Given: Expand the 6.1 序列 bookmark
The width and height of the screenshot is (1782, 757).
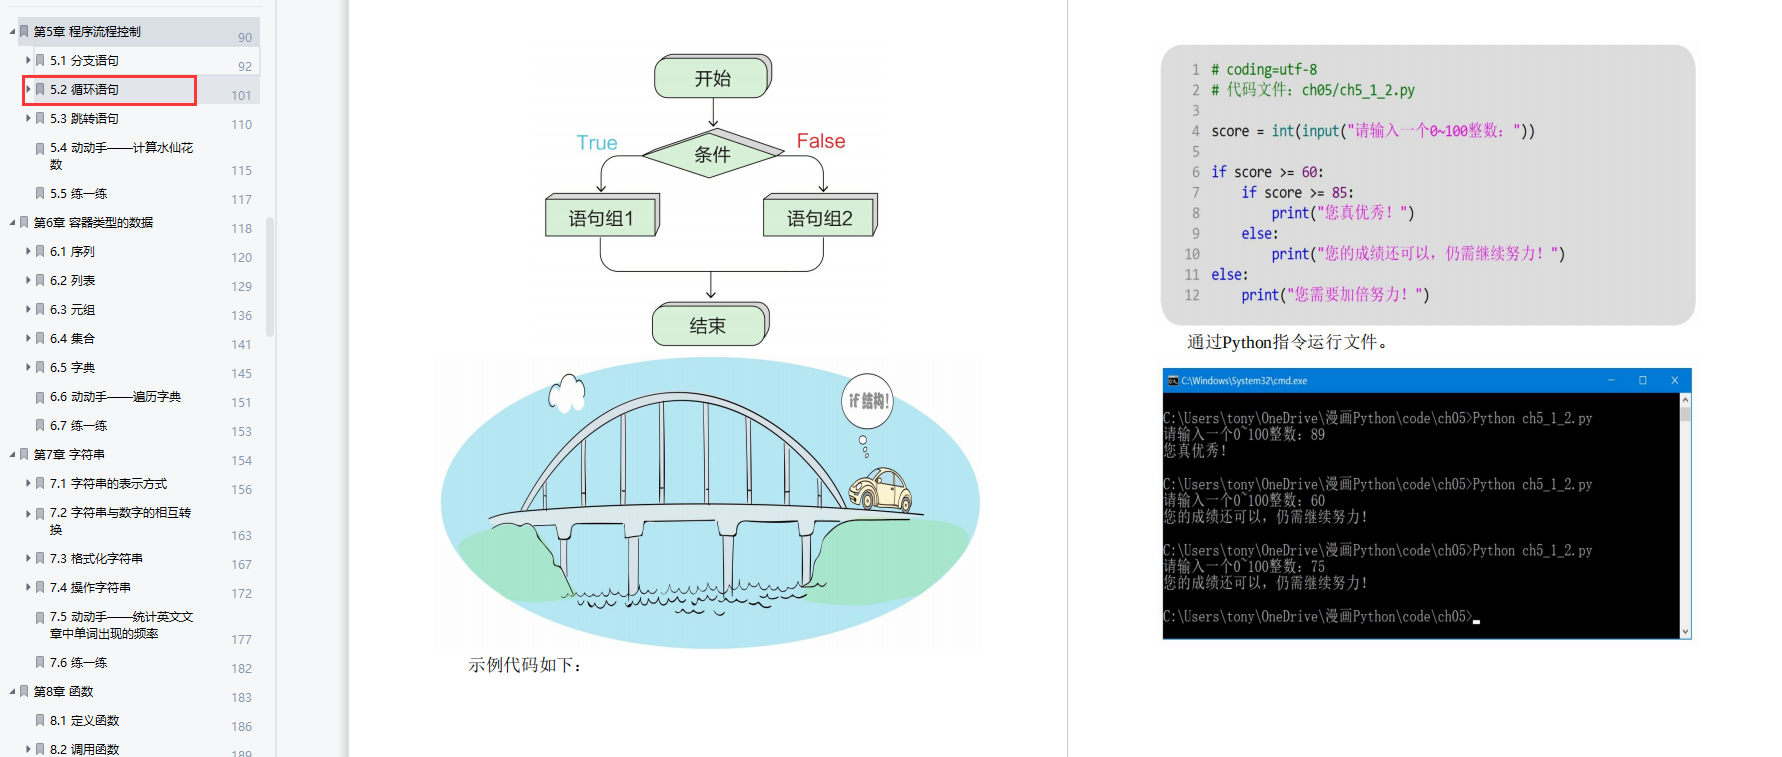Looking at the screenshot, I should pyautogui.click(x=28, y=251).
